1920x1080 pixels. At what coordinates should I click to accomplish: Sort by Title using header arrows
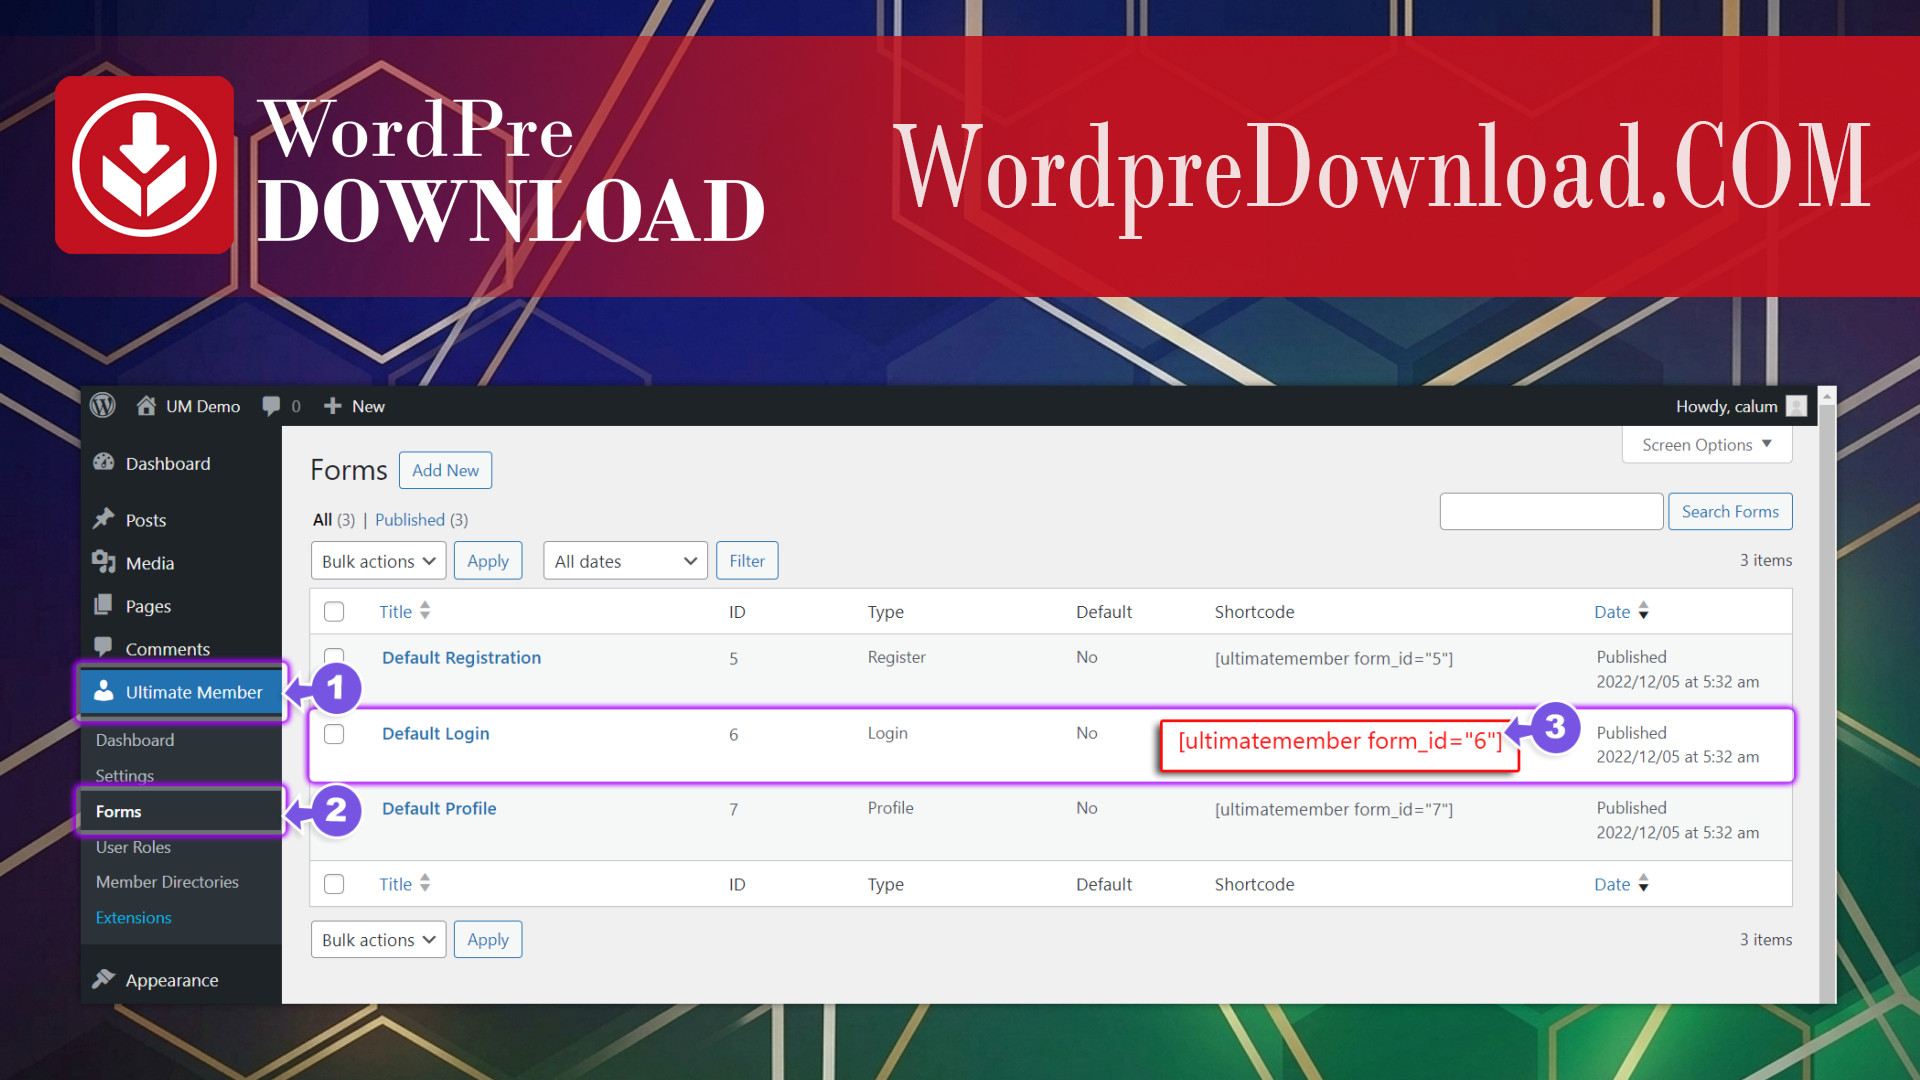click(425, 611)
